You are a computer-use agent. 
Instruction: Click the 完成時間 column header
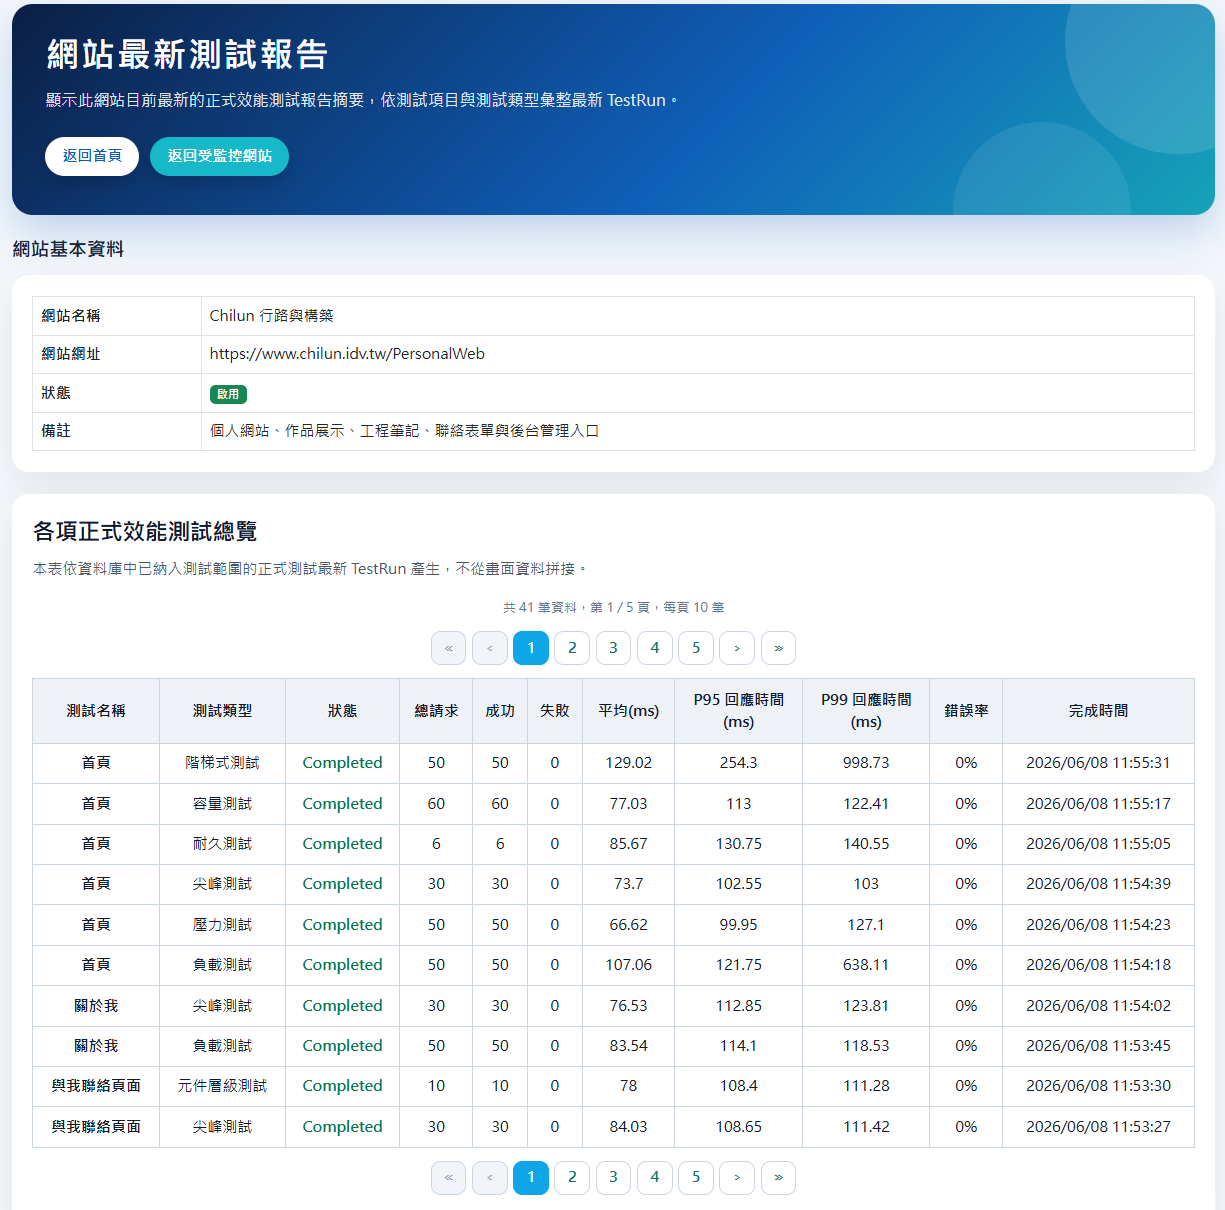(1098, 711)
